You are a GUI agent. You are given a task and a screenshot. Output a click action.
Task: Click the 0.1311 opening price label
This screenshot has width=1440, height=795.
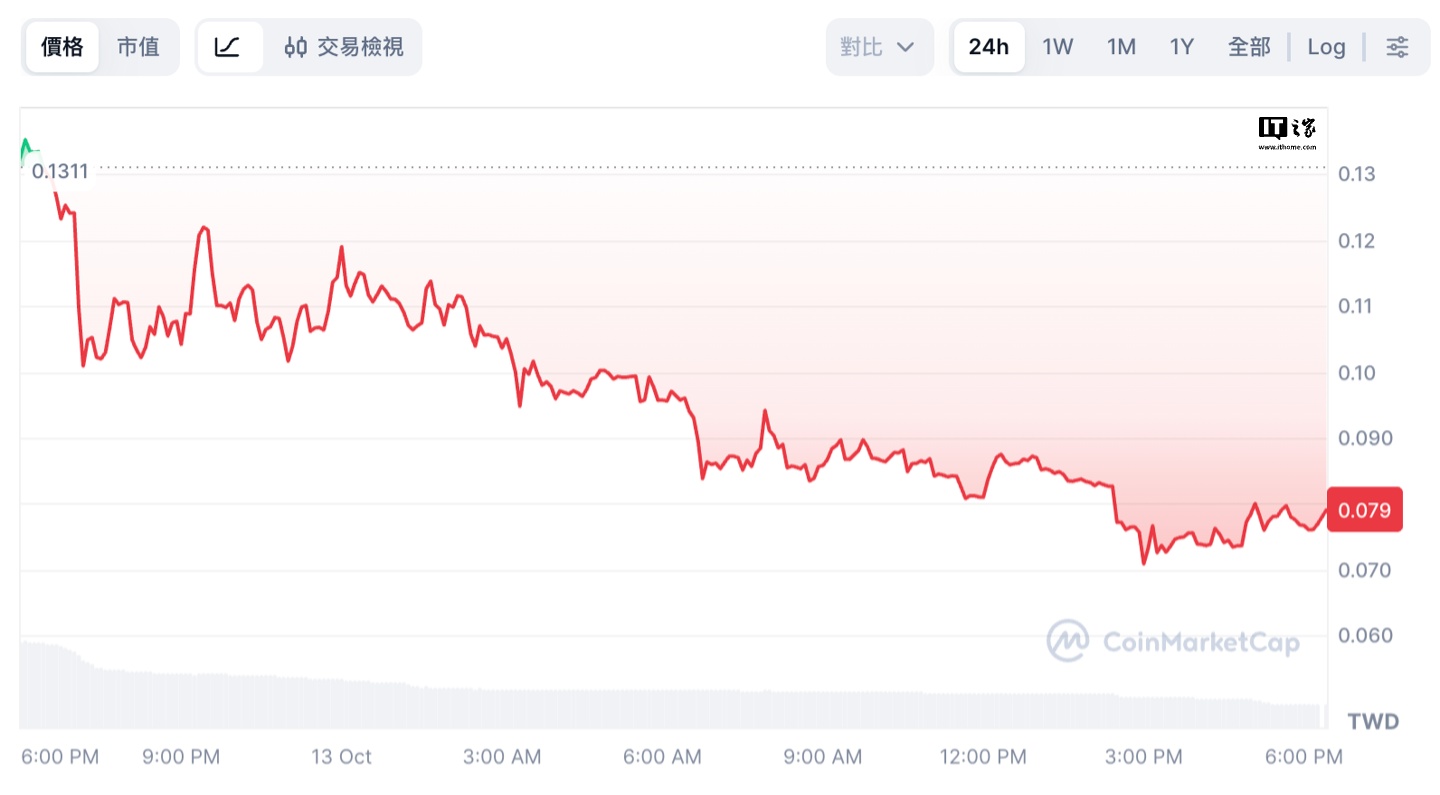click(x=60, y=171)
